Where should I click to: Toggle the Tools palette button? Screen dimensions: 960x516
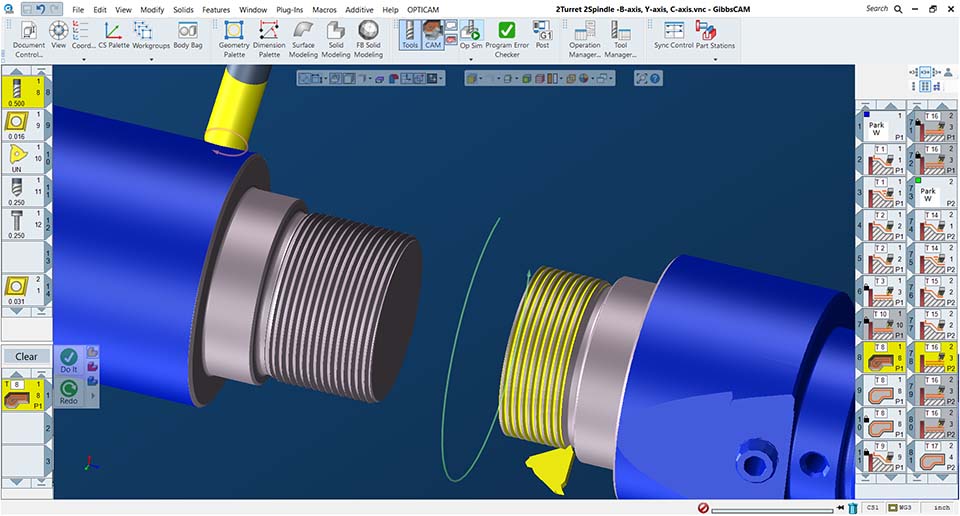(x=410, y=34)
